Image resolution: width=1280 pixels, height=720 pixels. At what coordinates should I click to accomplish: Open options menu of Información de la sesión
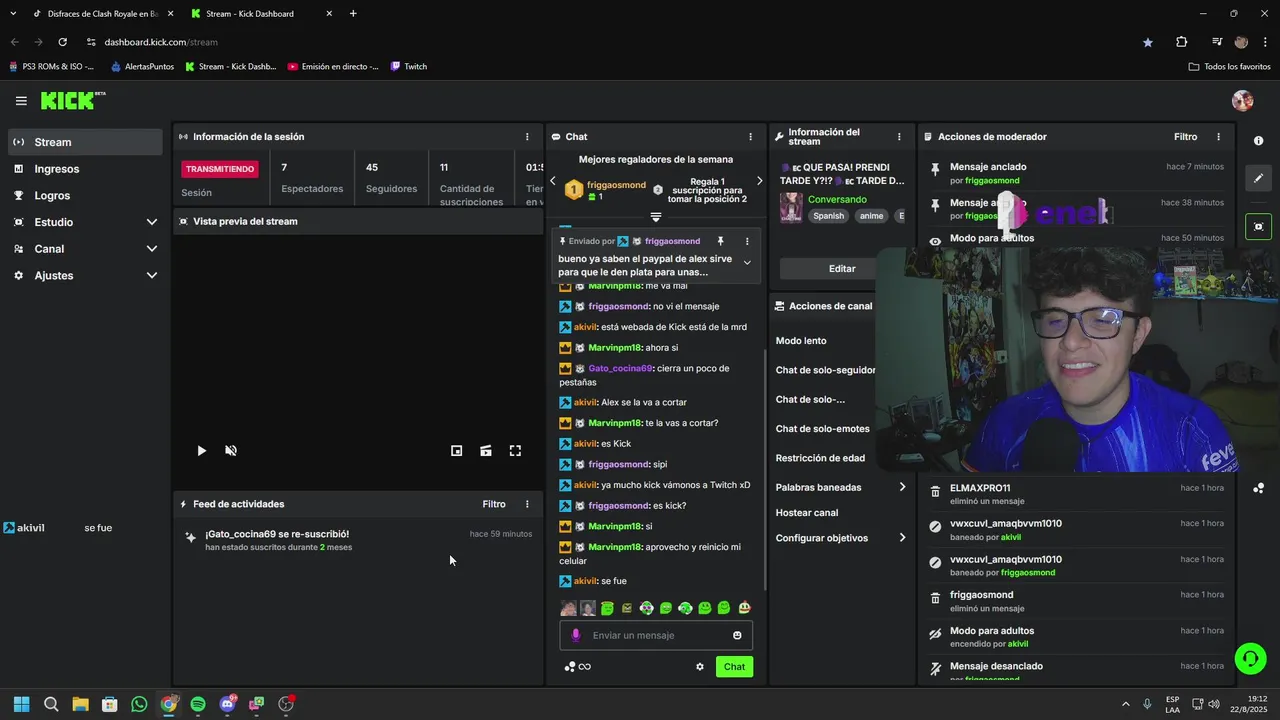527,137
